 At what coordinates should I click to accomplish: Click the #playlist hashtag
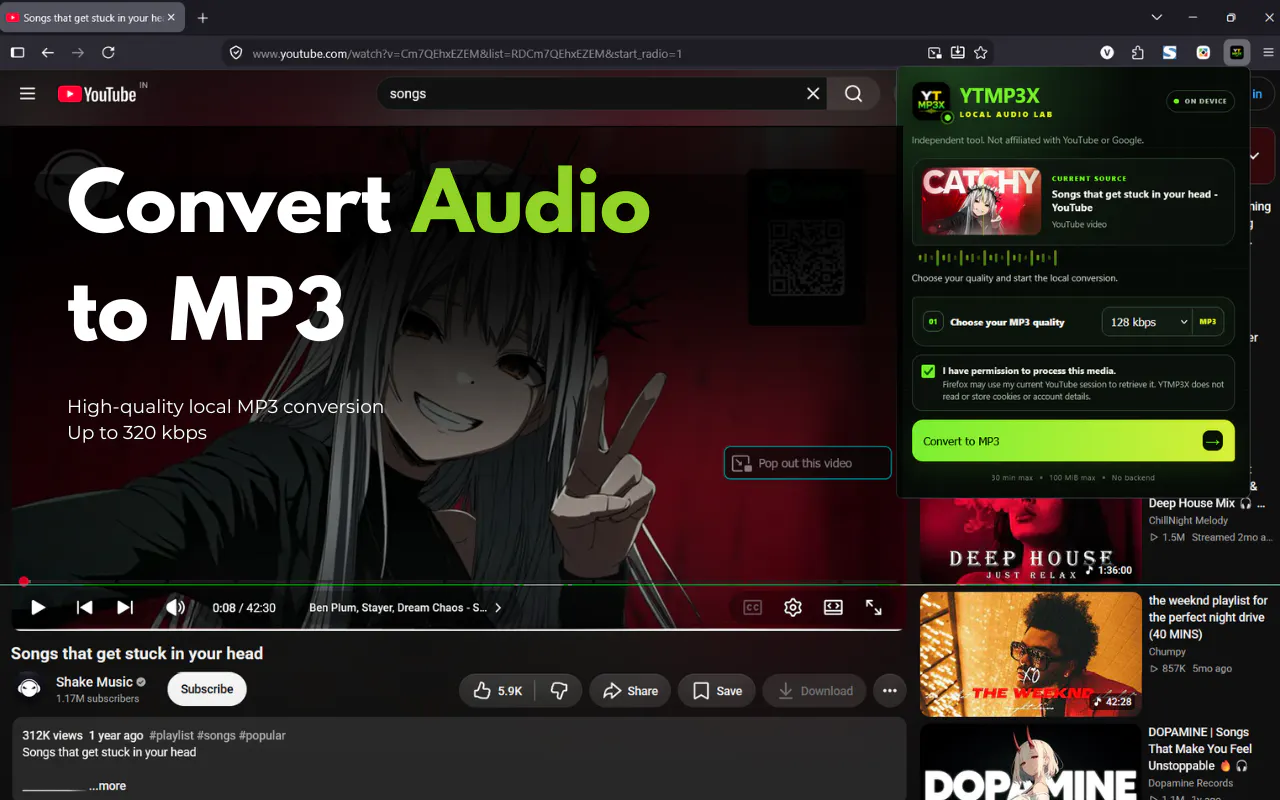pyautogui.click(x=171, y=735)
